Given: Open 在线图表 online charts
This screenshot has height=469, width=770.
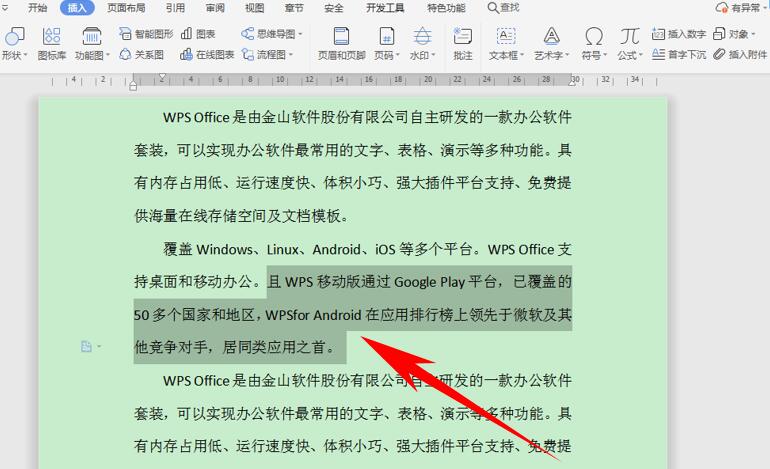Looking at the screenshot, I should click(207, 55).
